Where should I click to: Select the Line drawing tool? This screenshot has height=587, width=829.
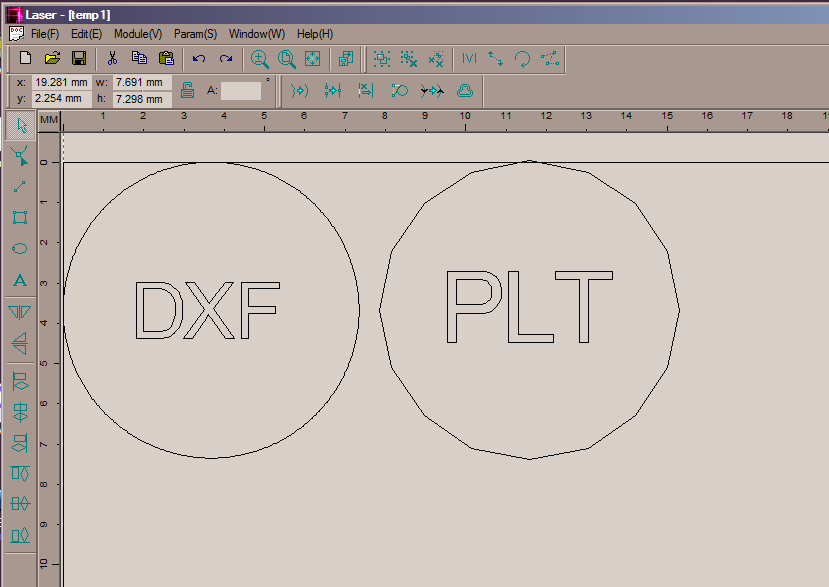[19, 186]
